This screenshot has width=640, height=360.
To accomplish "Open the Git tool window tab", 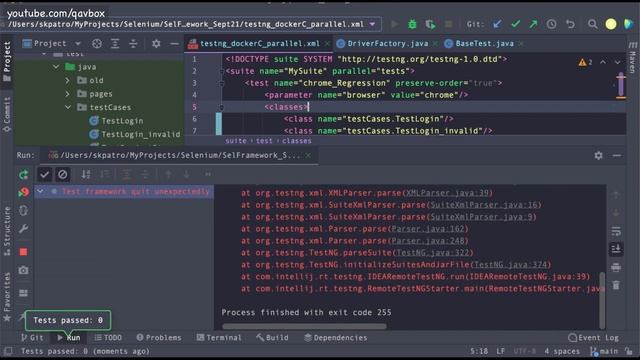I will click(32, 338).
